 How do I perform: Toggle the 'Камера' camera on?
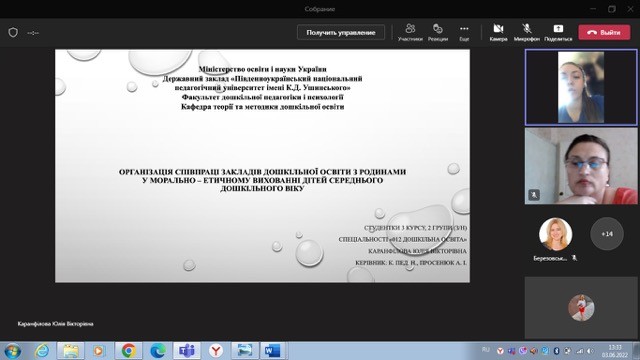(x=498, y=33)
